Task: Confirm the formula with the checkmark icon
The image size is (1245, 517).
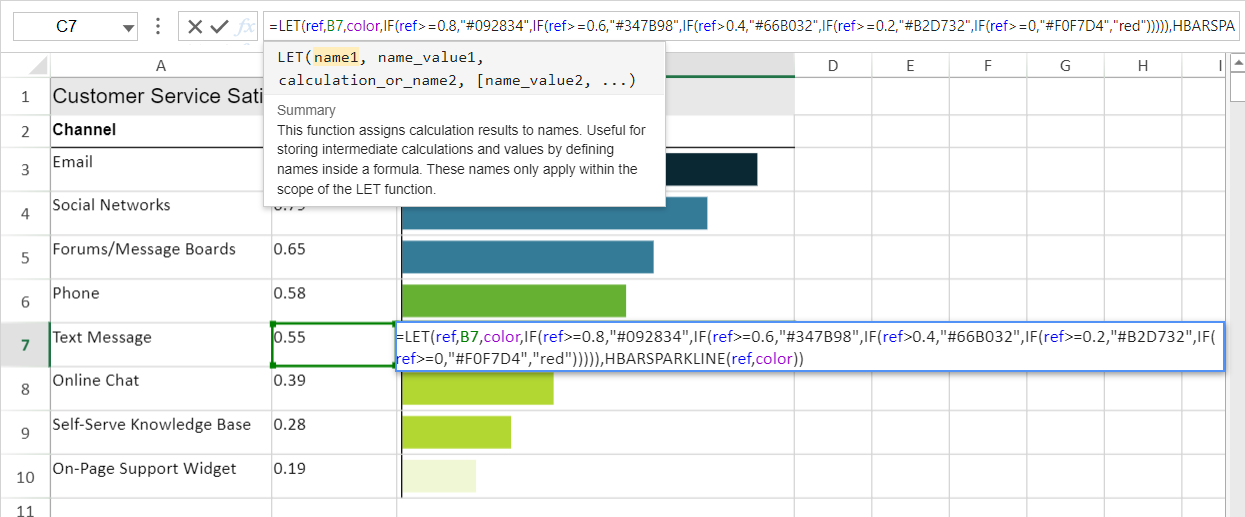Action: click(220, 27)
